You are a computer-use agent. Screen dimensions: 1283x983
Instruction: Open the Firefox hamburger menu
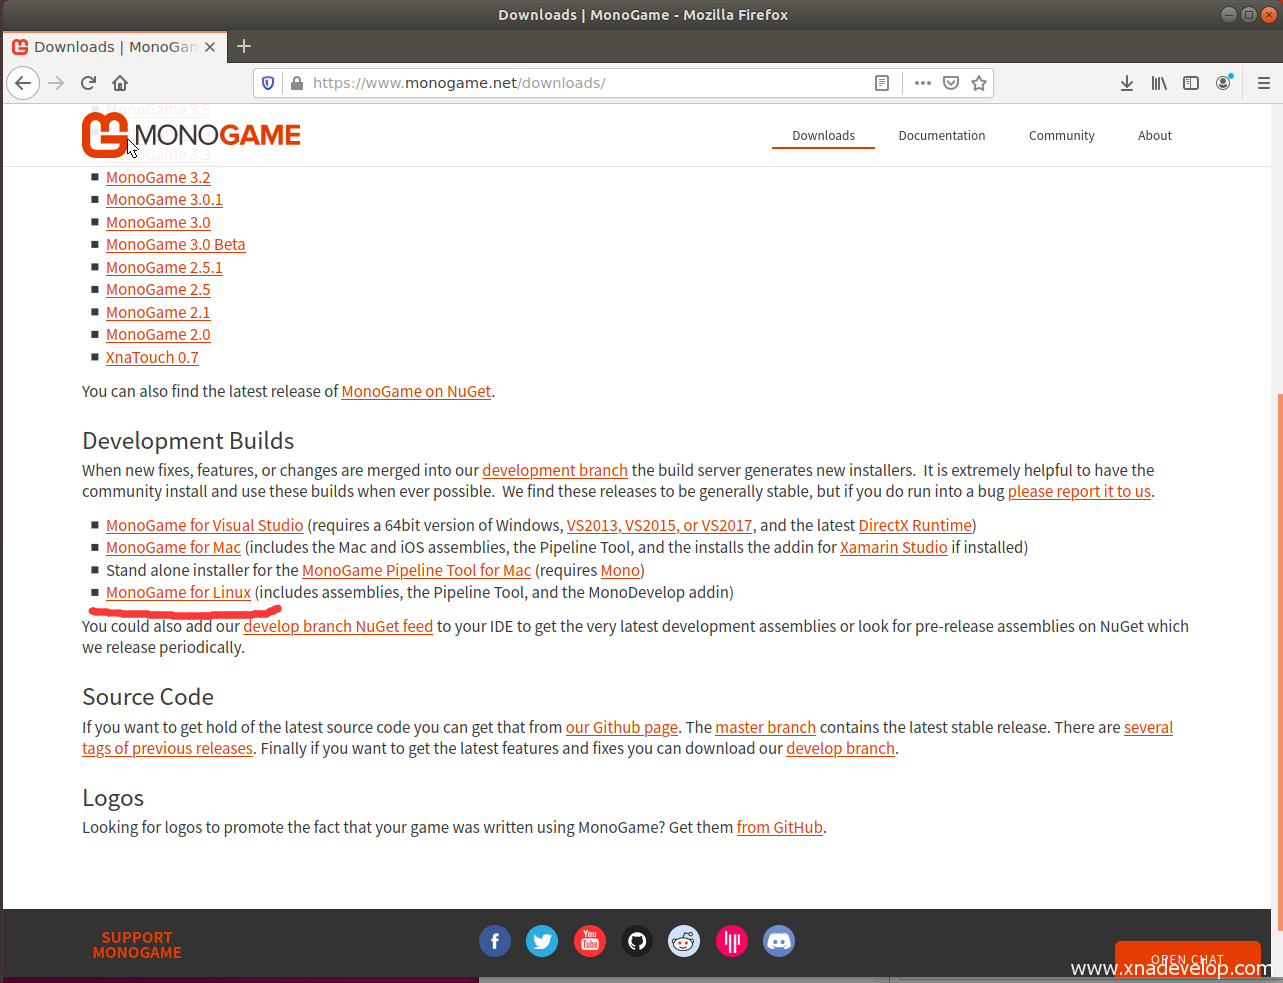pos(1264,83)
